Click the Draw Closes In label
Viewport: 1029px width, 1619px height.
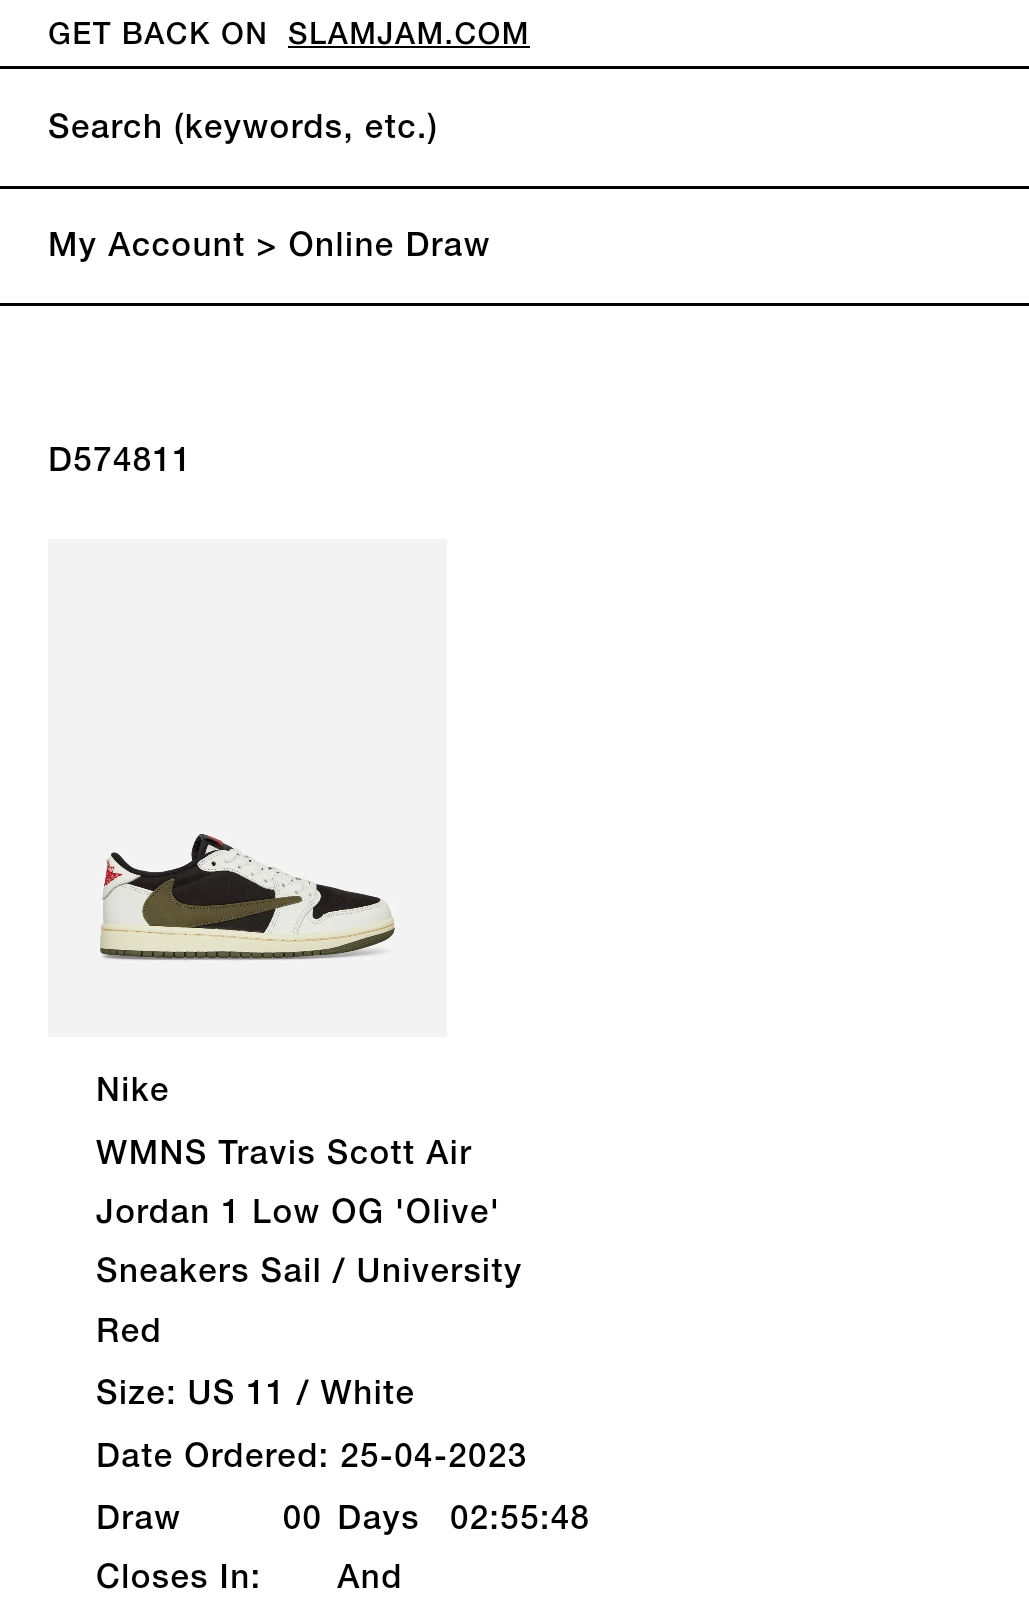tap(178, 1547)
